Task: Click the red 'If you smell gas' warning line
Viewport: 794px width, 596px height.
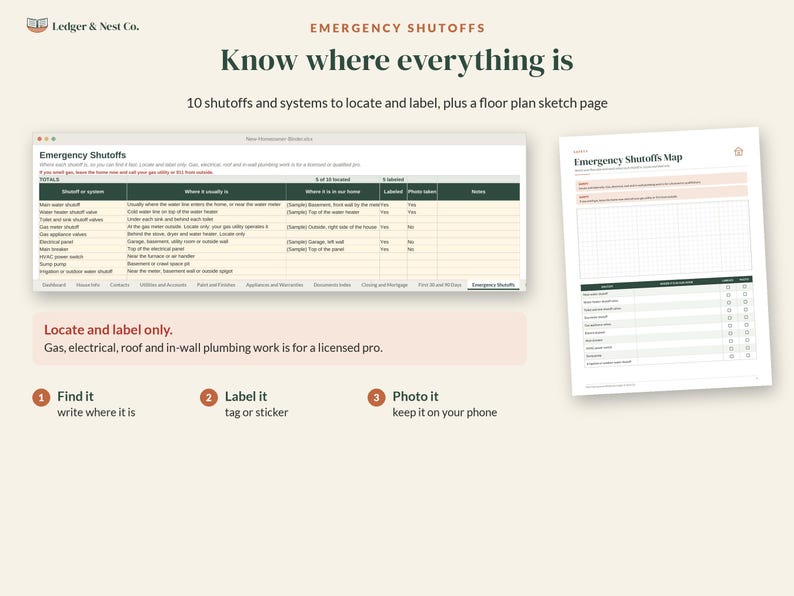Action: pyautogui.click(x=127, y=172)
